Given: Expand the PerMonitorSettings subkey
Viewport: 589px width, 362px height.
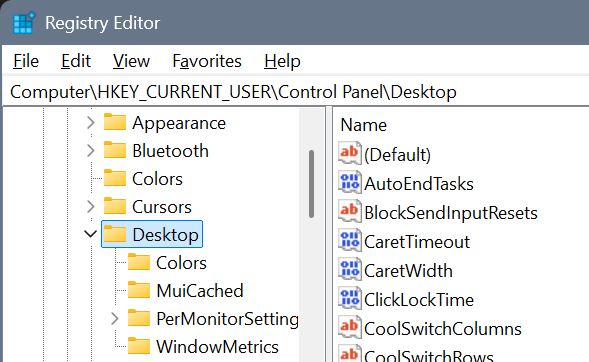Looking at the screenshot, I should tap(115, 318).
